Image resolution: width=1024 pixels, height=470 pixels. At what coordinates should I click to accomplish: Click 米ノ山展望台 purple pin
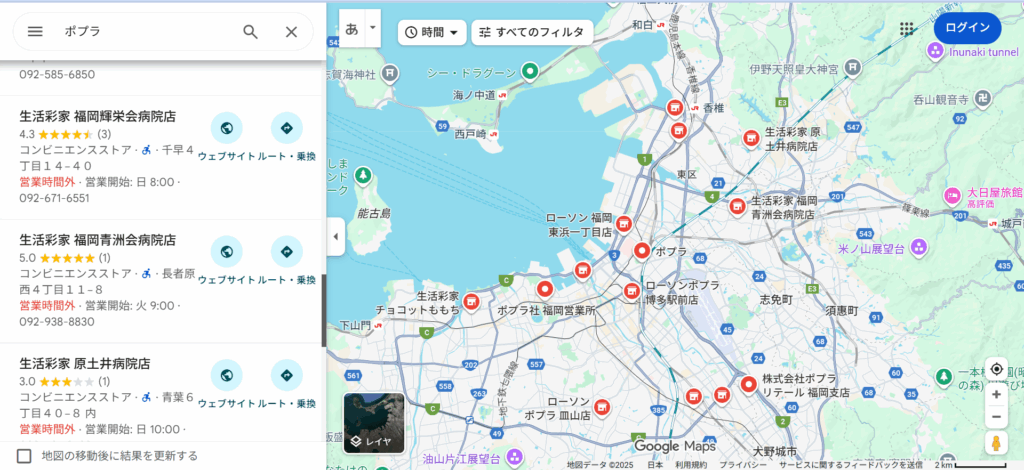[919, 247]
